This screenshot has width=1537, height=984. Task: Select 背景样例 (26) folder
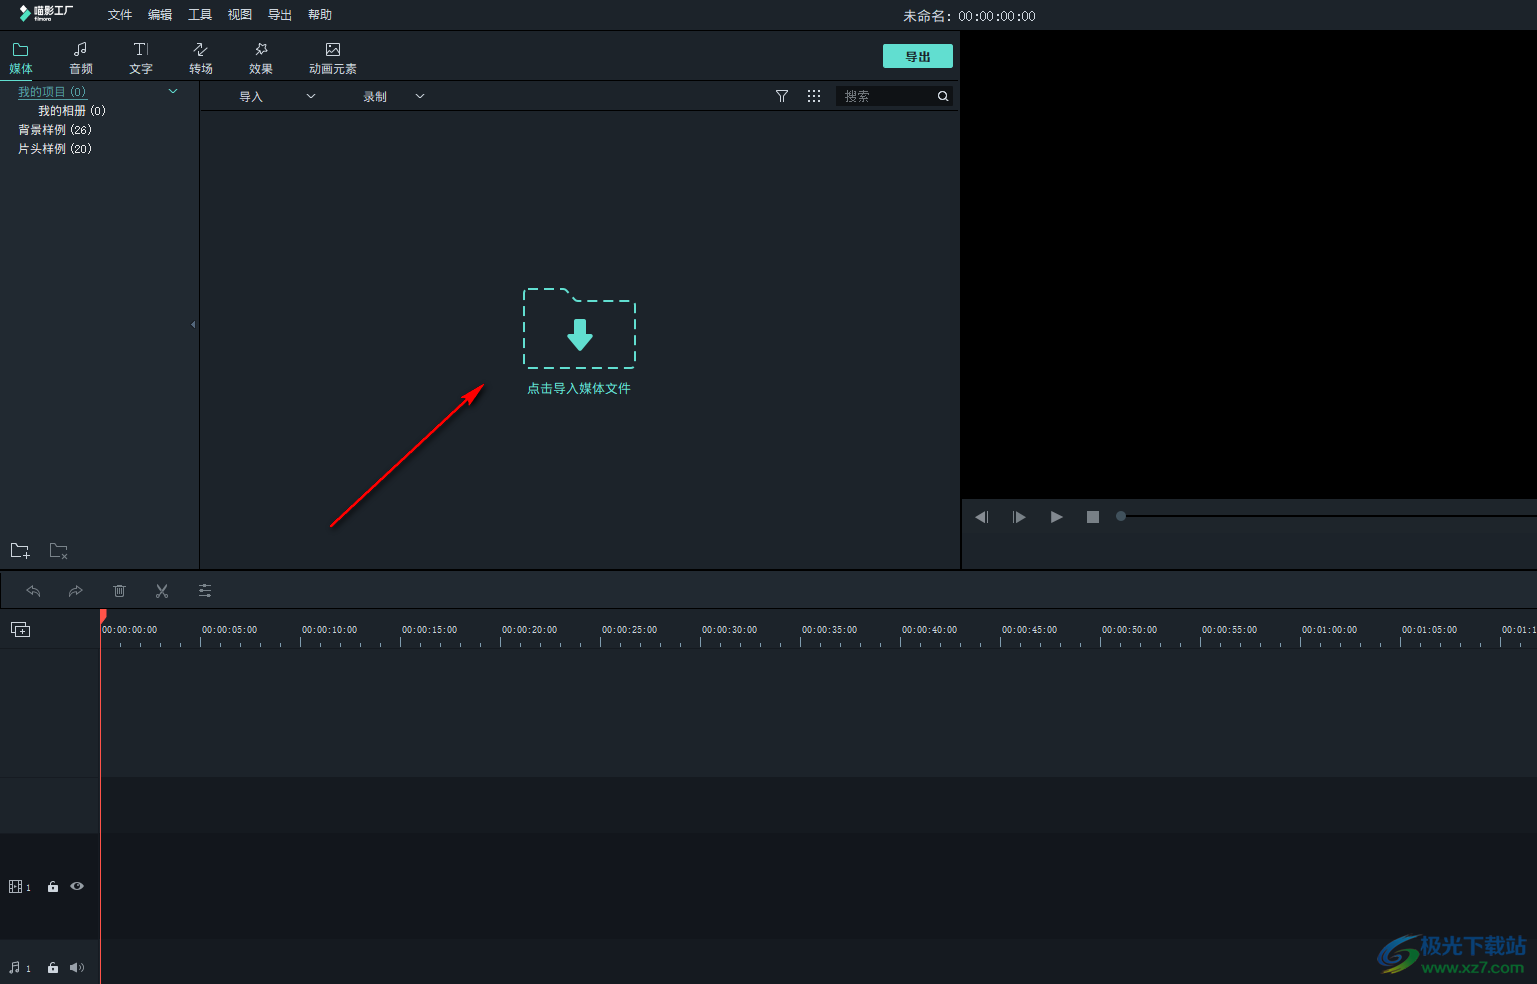55,130
